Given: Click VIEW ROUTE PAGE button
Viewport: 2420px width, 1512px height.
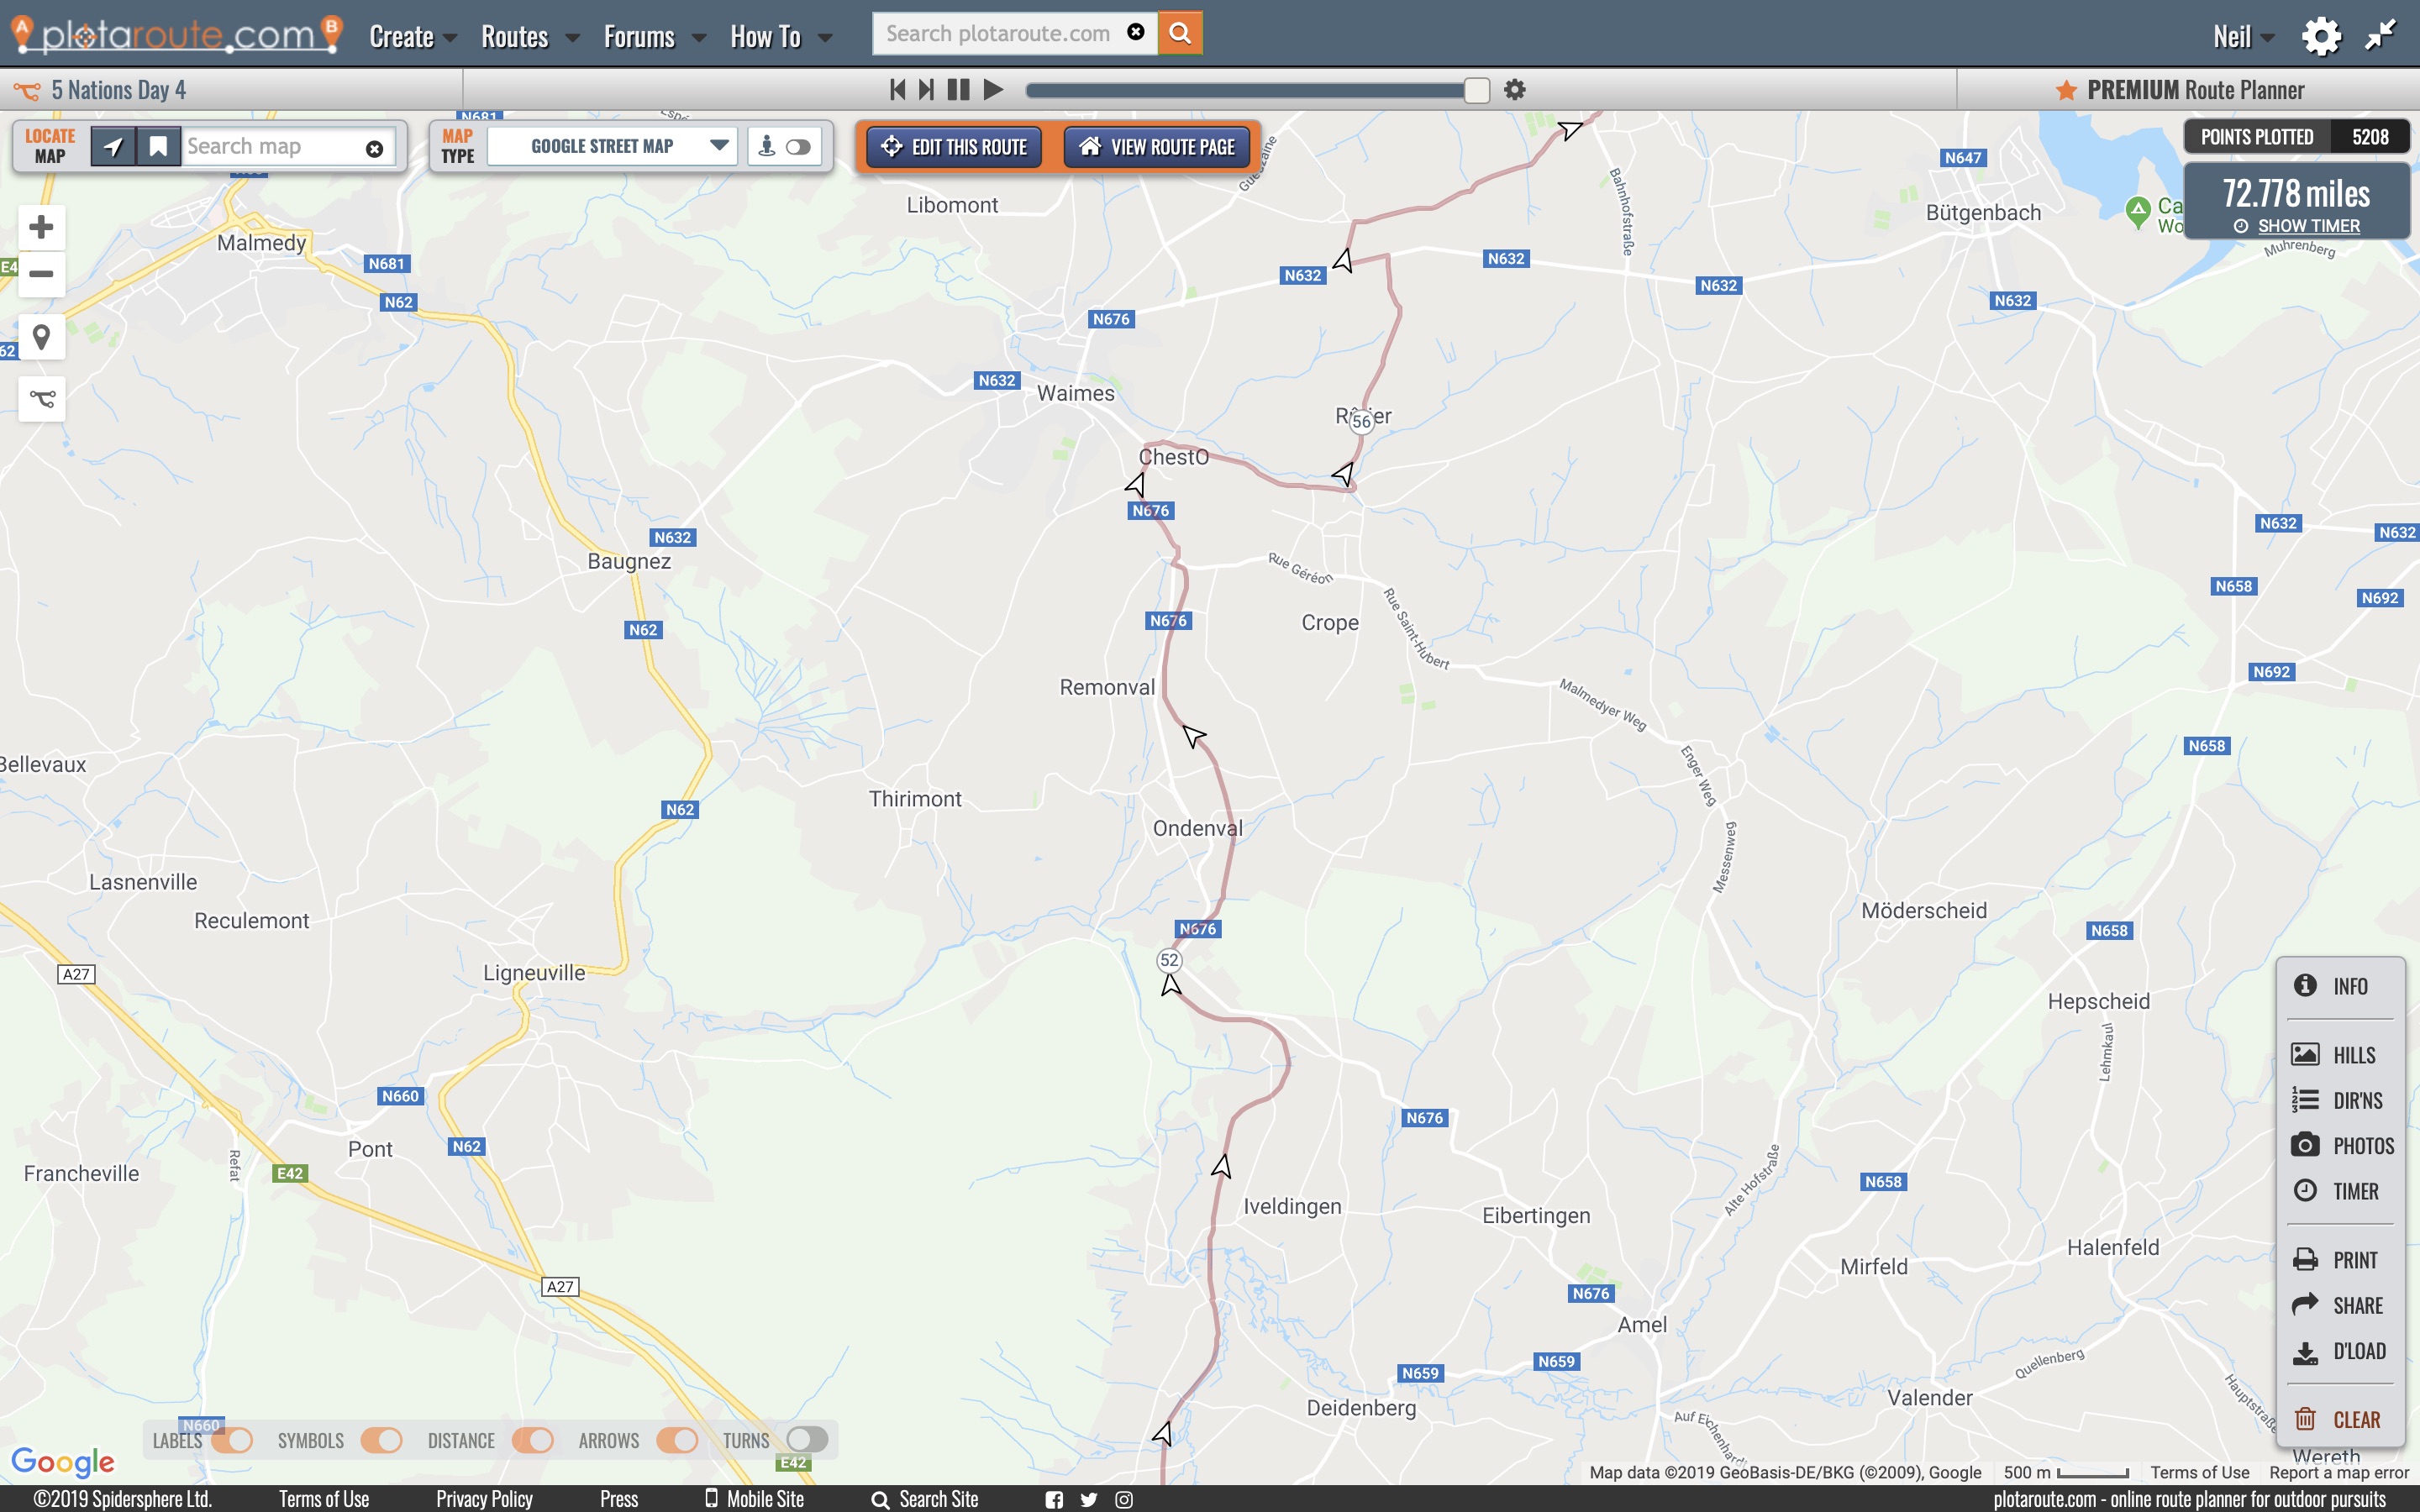Looking at the screenshot, I should pyautogui.click(x=1157, y=147).
